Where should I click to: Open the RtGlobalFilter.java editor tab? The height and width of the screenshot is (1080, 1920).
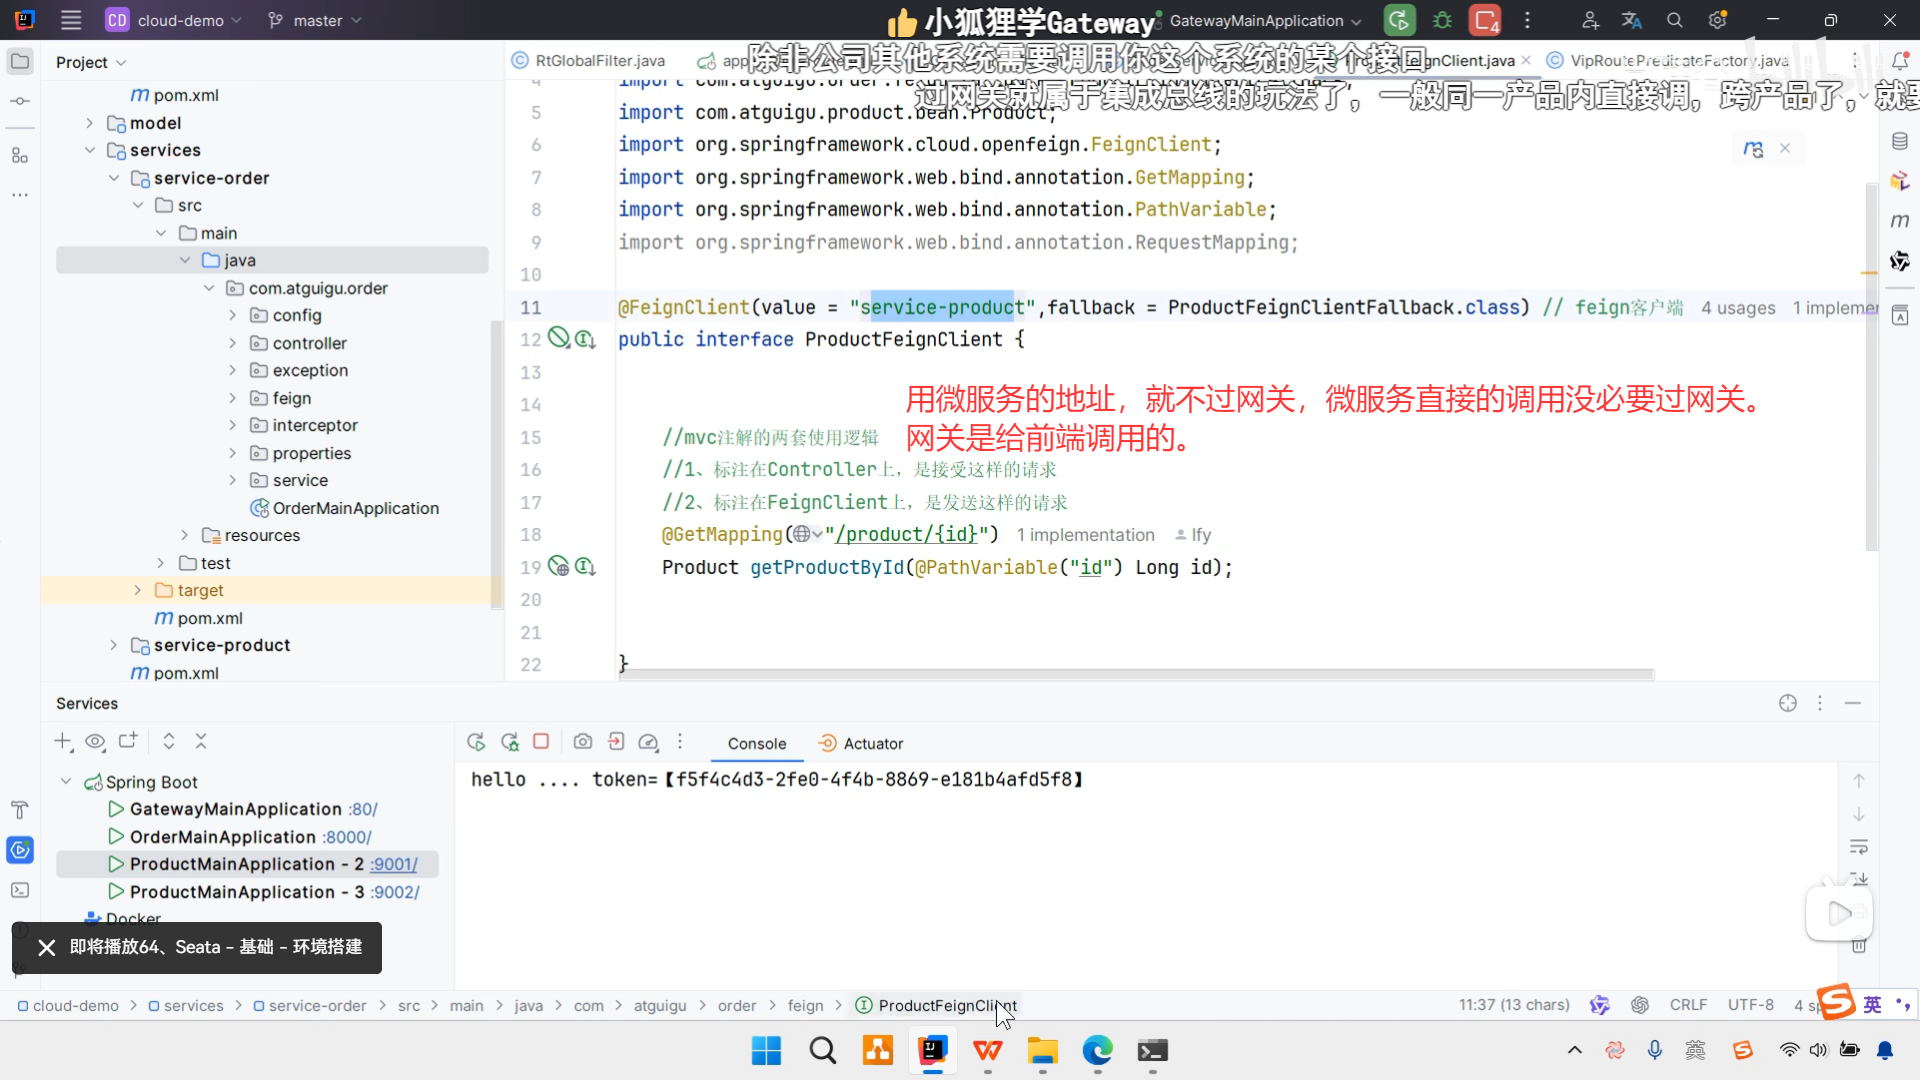point(599,61)
